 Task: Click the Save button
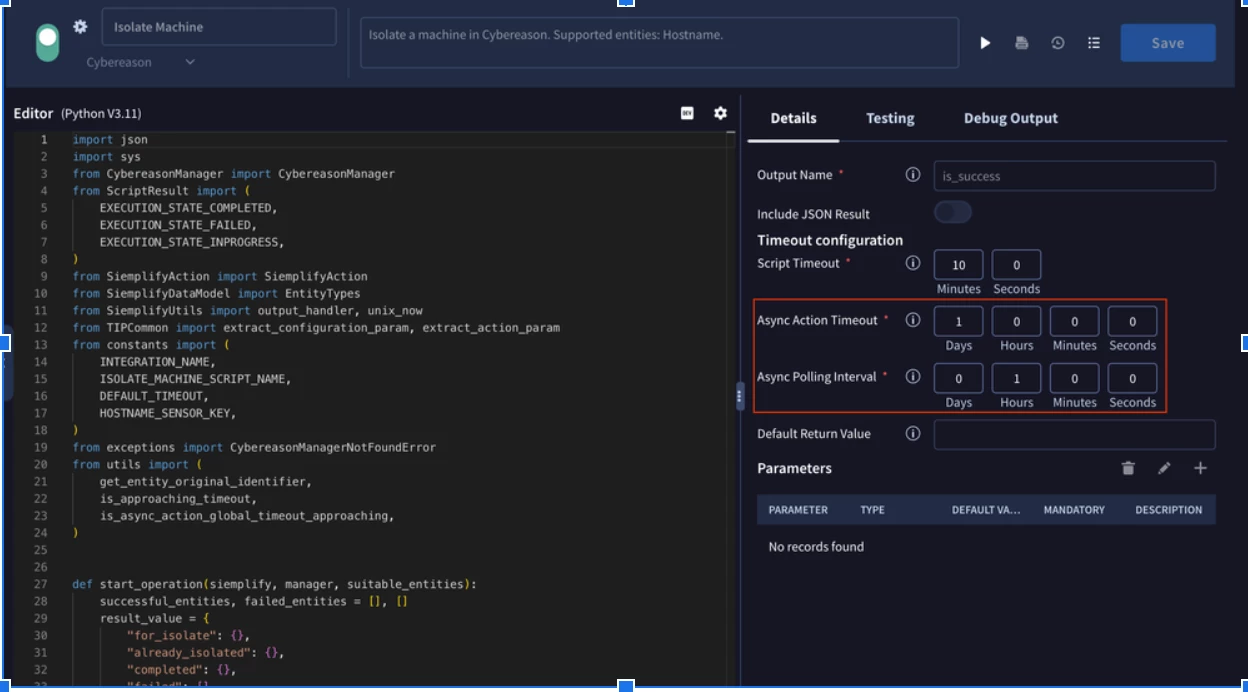[x=1168, y=43]
